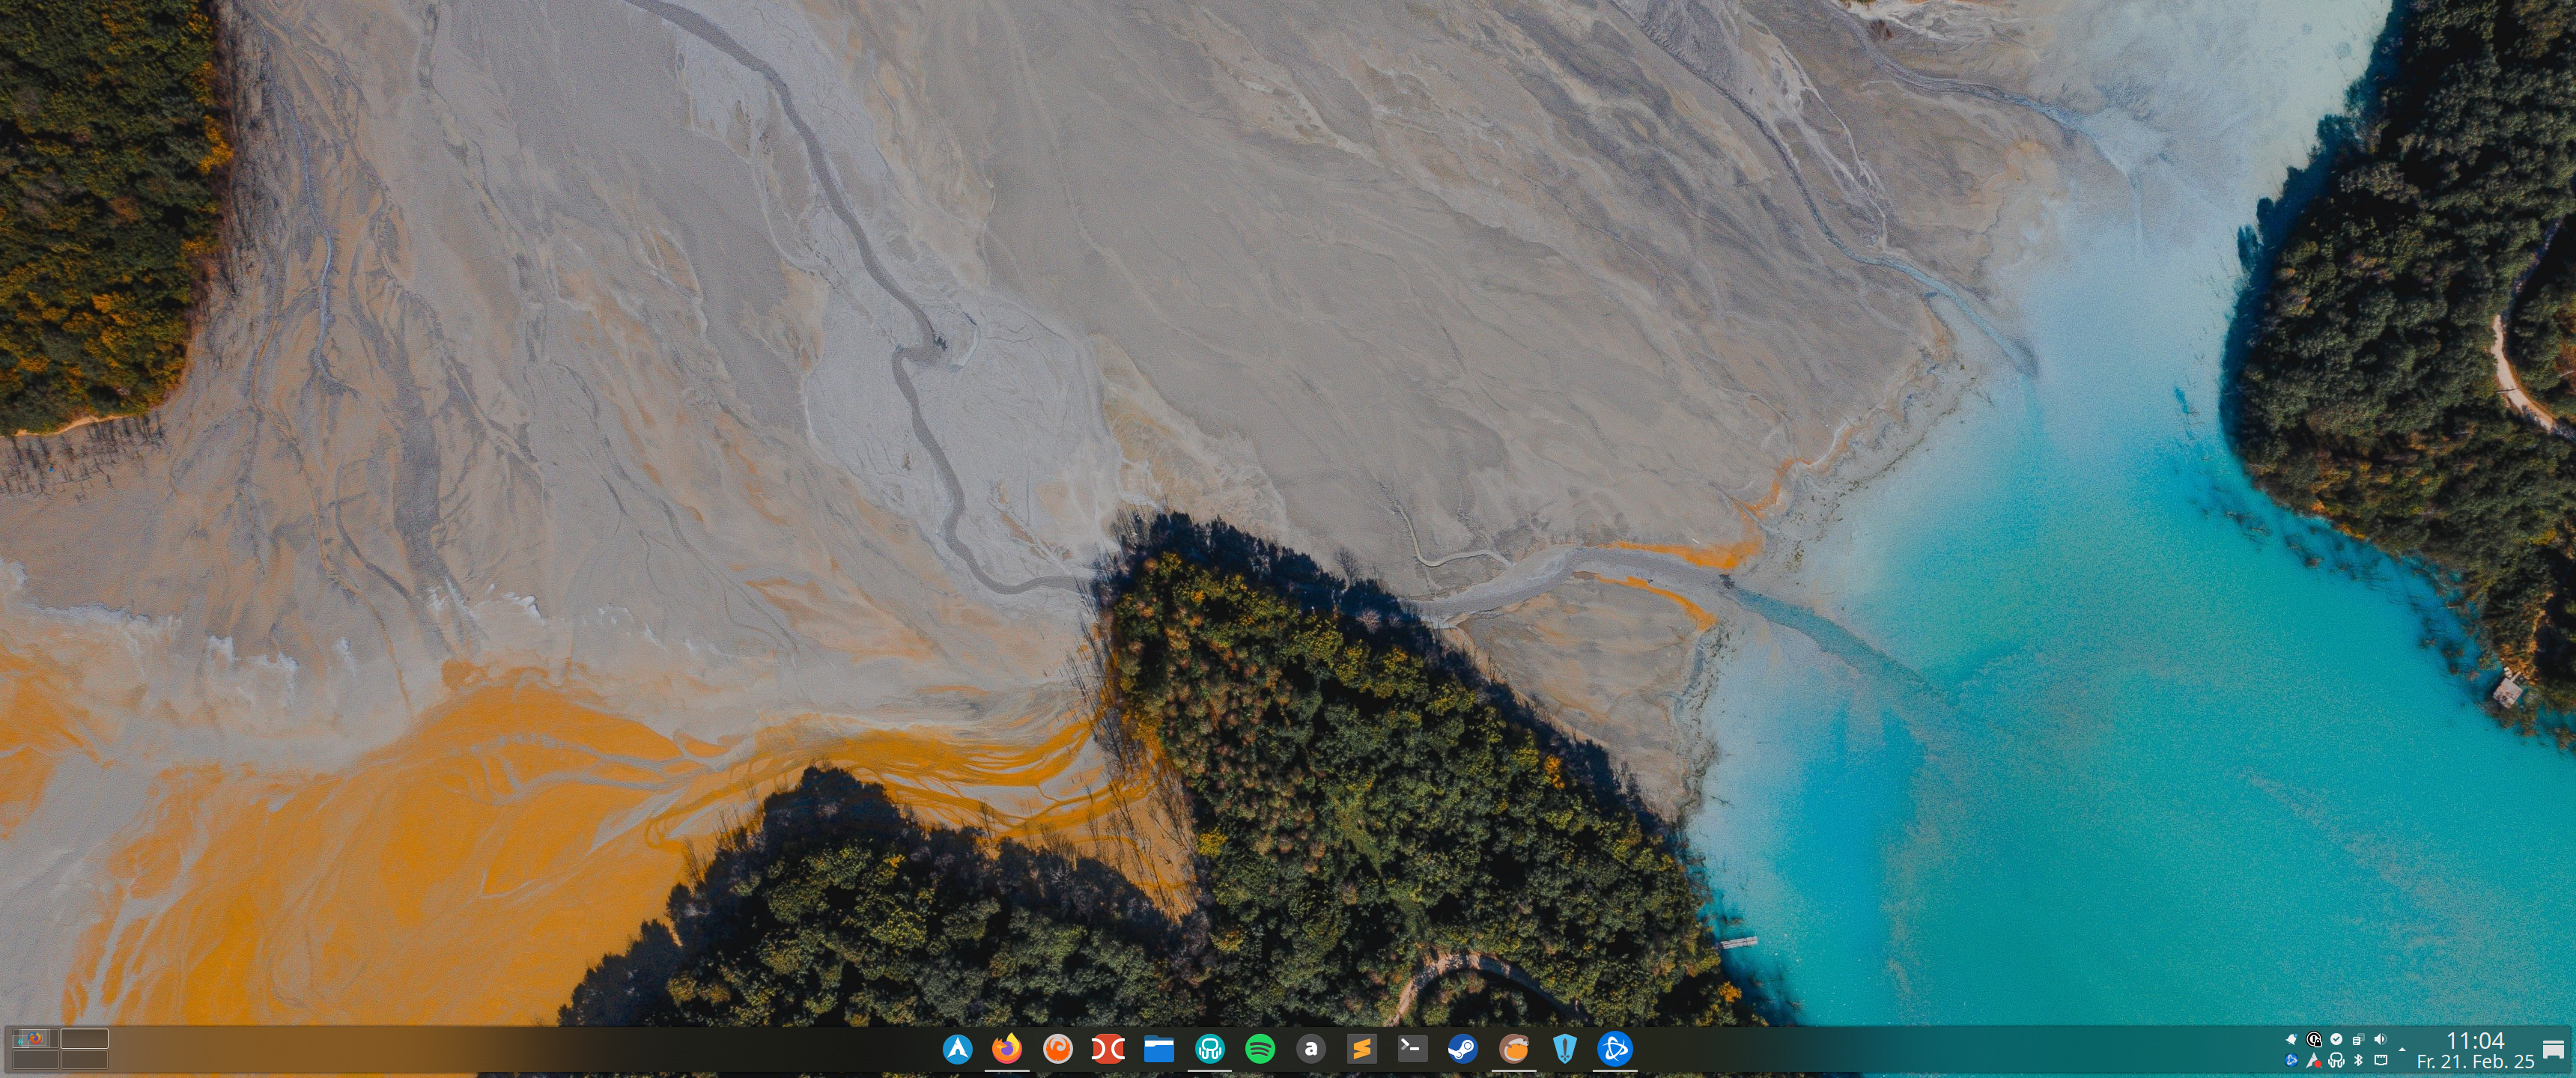Open the Bluetooth tray icon

coord(2358,1060)
